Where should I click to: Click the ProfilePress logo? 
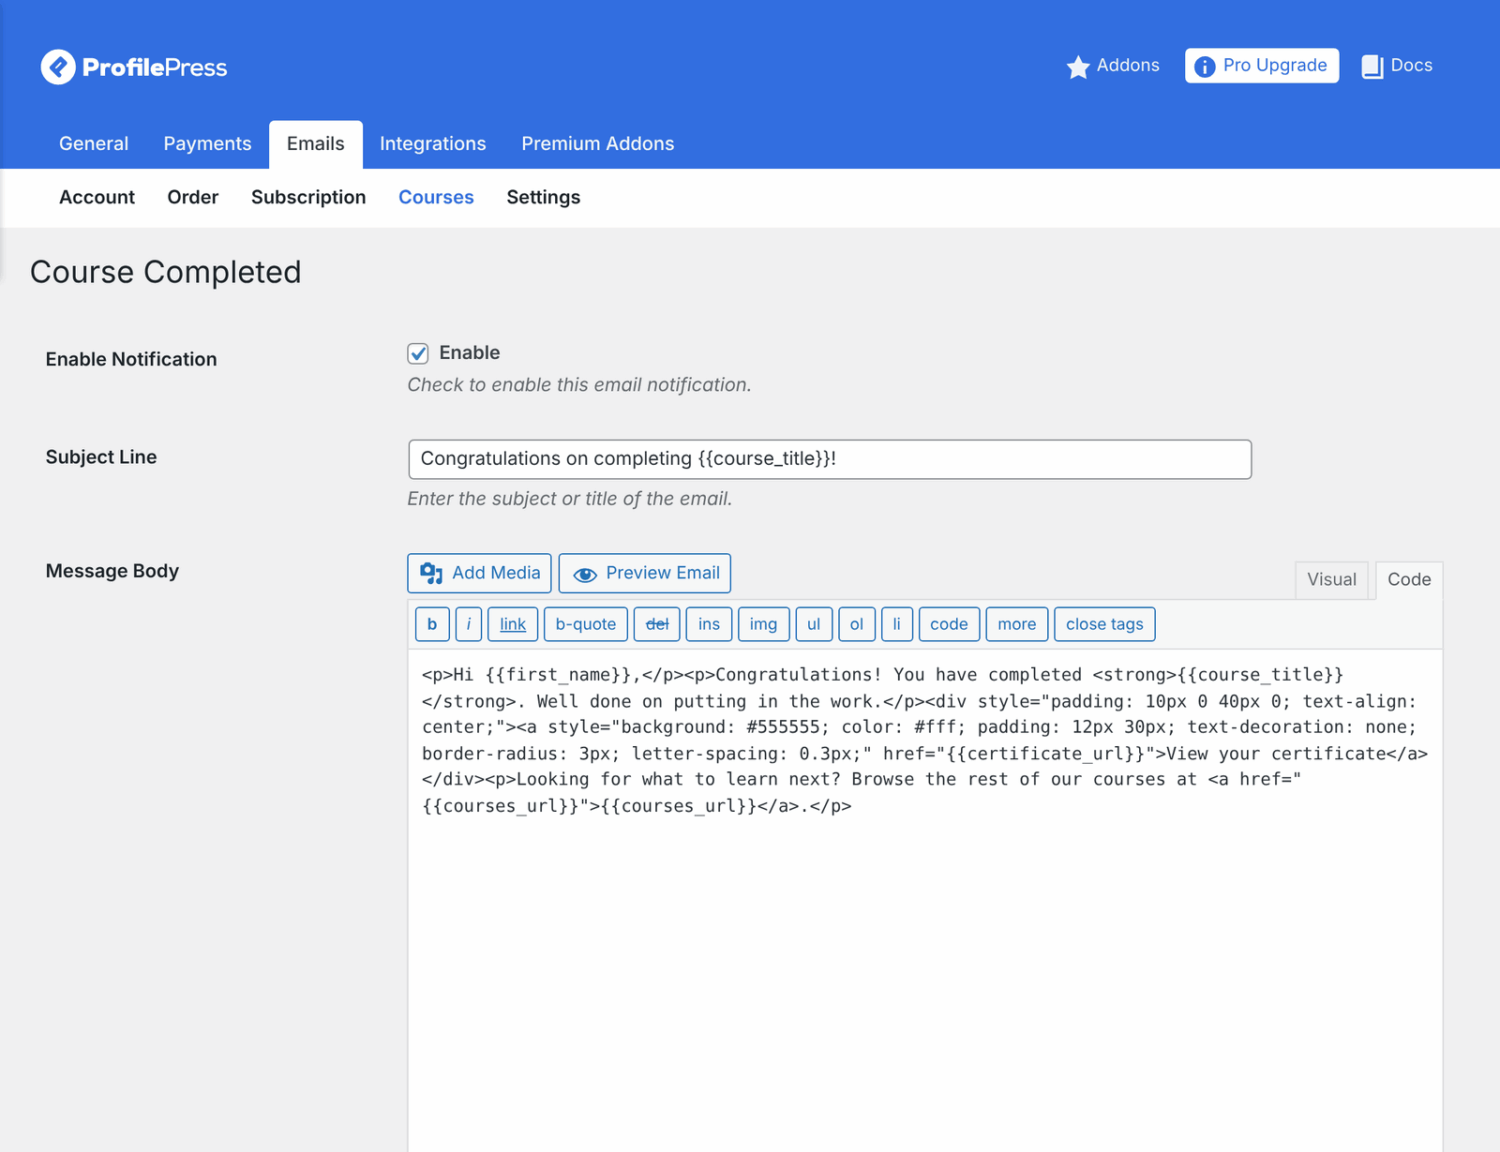(x=134, y=67)
